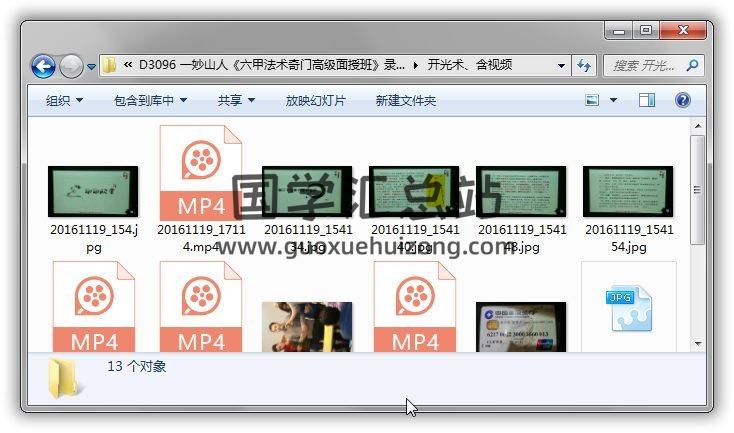Select thumbnail of 20161119_154148.jpg
Screen dimensions: 734x433
(521, 191)
